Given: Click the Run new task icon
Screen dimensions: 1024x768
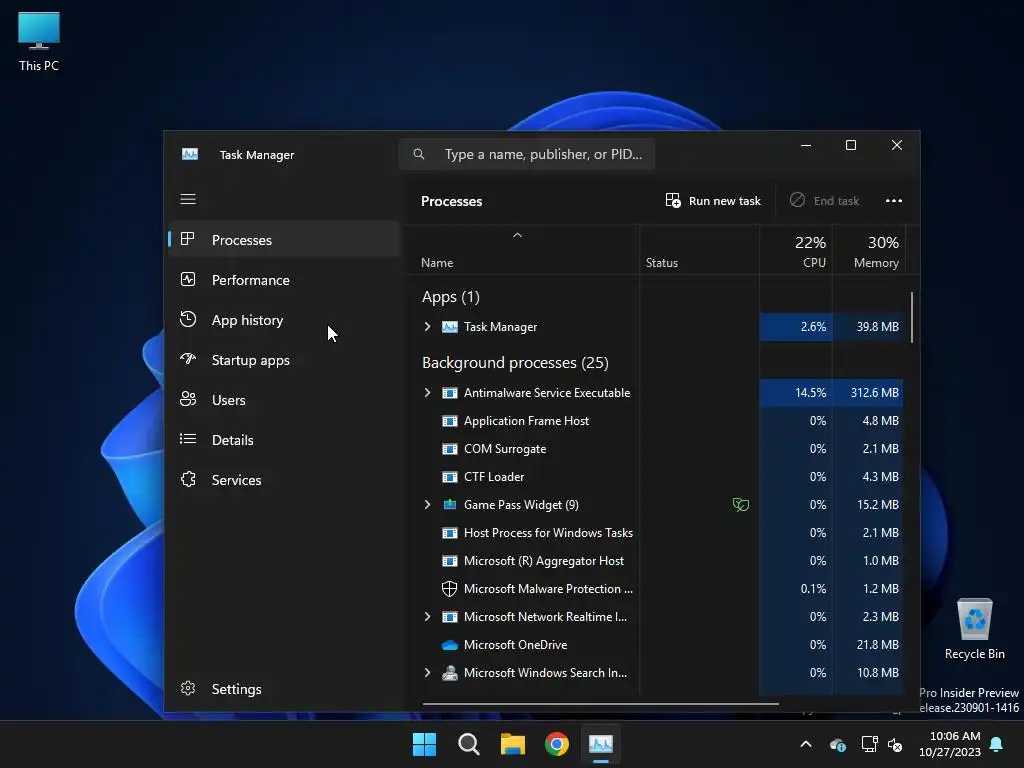Looking at the screenshot, I should pos(673,200).
